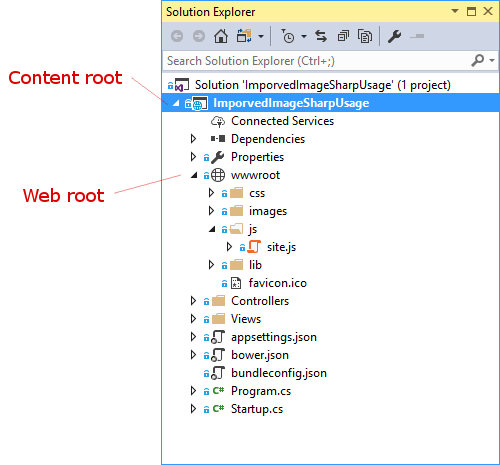Open search options dropdown arrow

coord(492,61)
